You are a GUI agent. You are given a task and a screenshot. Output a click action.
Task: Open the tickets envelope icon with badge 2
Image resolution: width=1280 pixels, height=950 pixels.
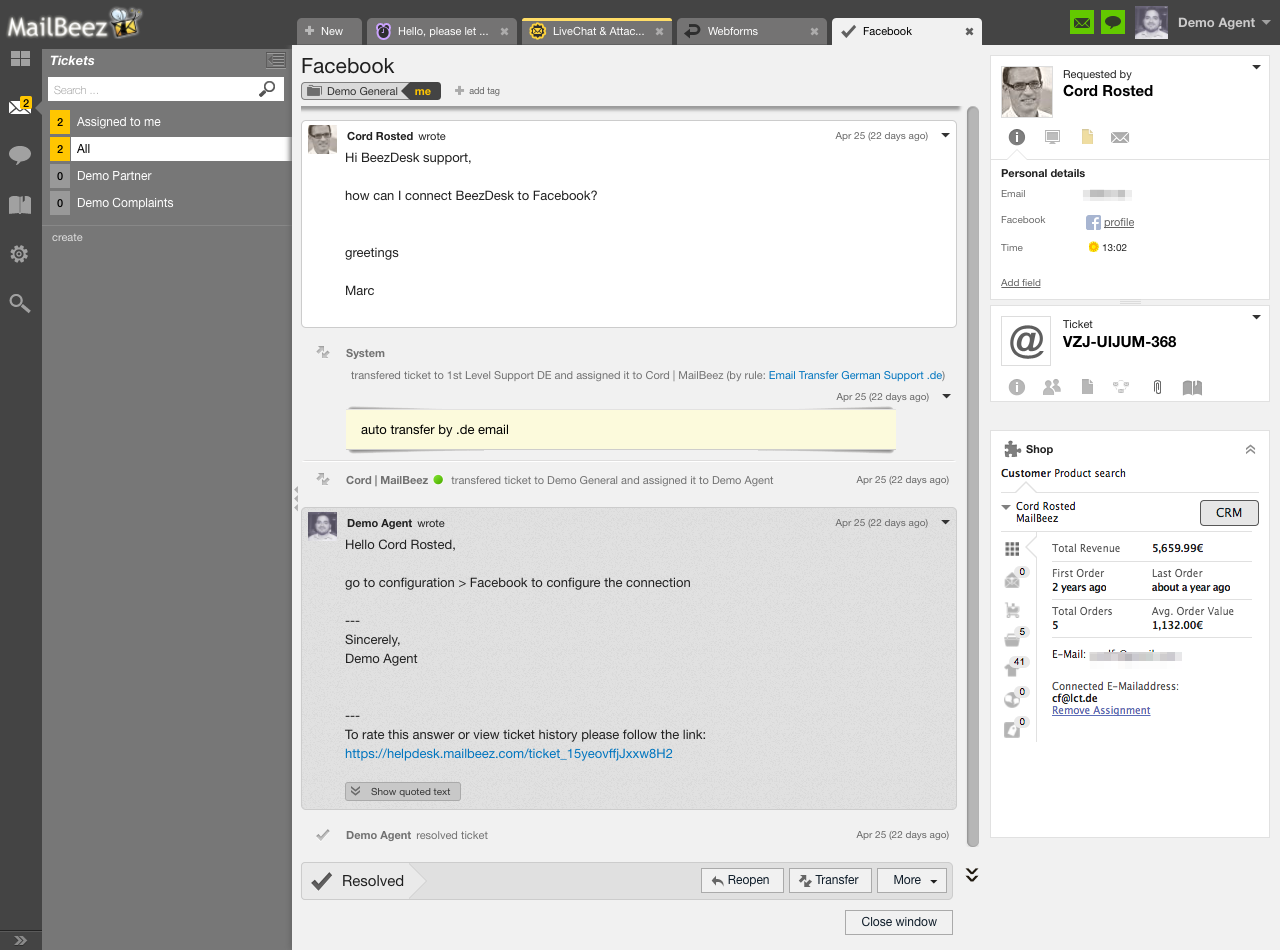coord(20,106)
